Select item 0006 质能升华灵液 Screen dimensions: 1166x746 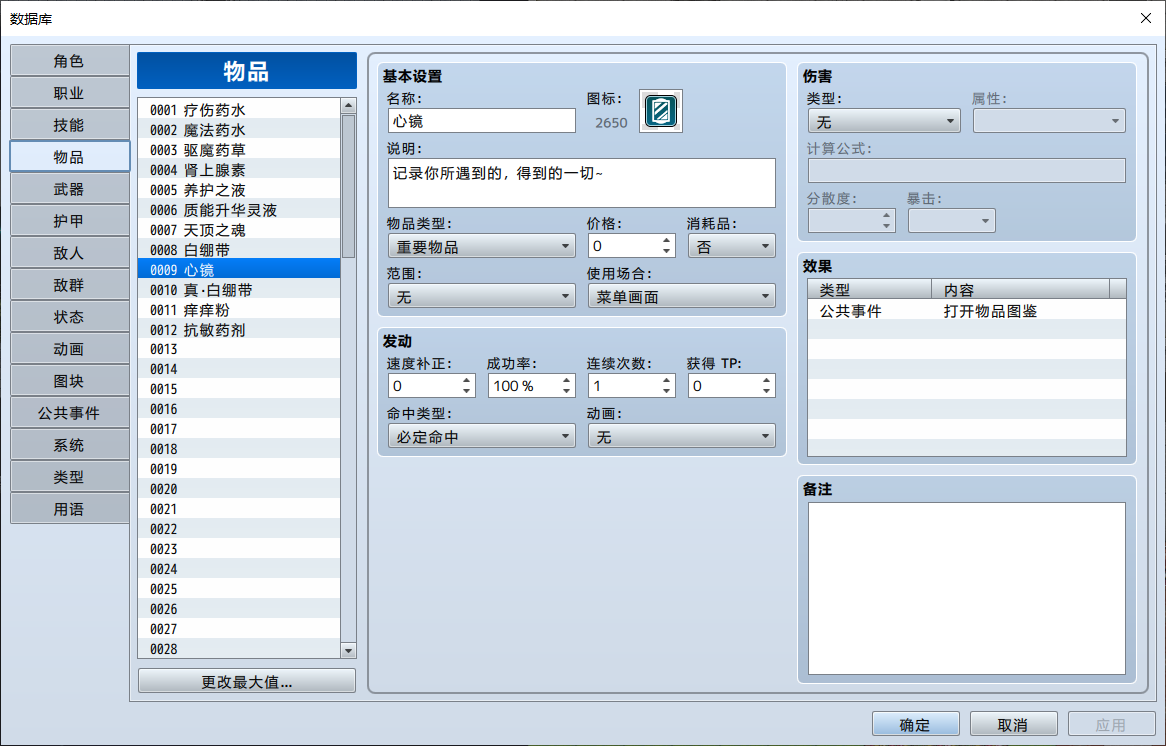239,210
